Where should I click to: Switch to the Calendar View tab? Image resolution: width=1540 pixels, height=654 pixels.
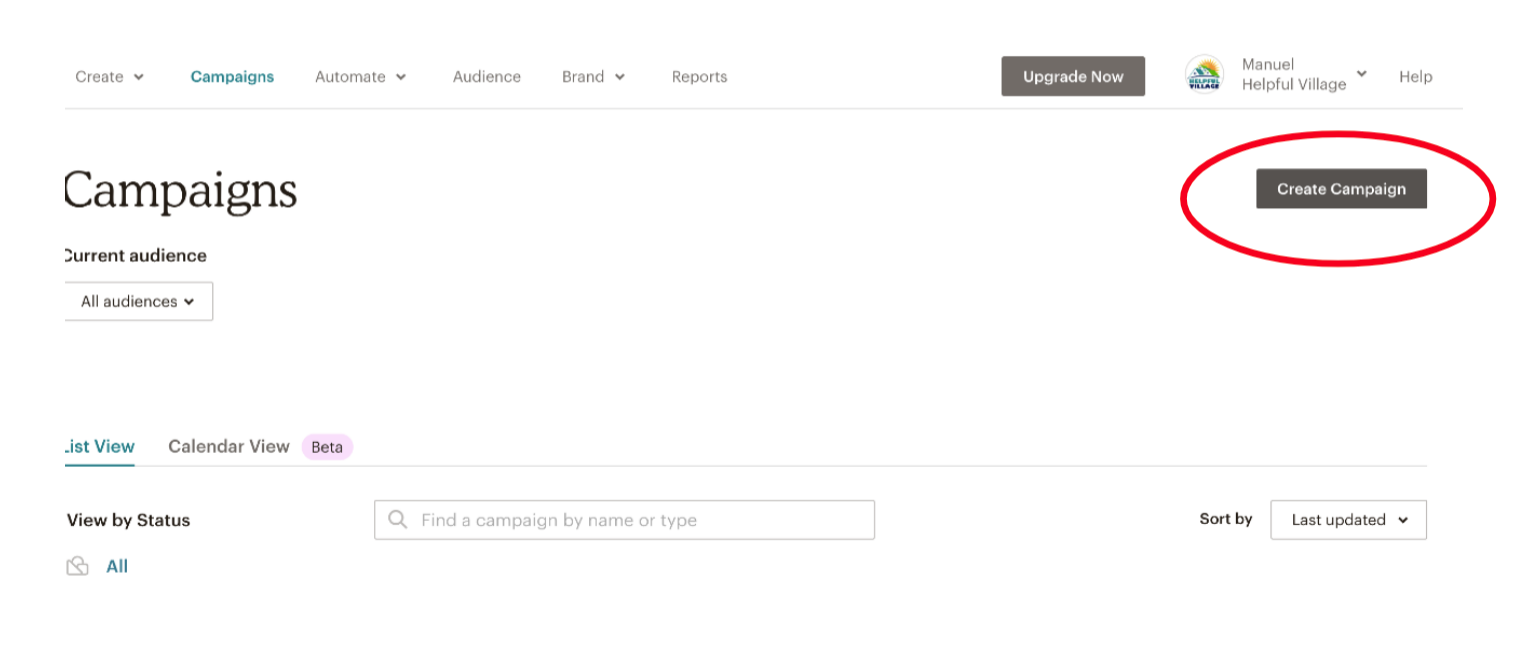[x=228, y=447]
